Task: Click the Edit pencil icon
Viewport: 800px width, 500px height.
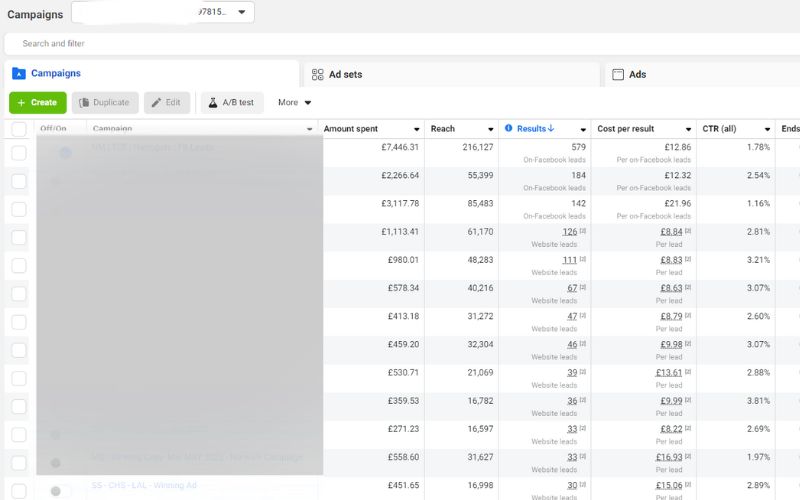Action: pos(156,102)
